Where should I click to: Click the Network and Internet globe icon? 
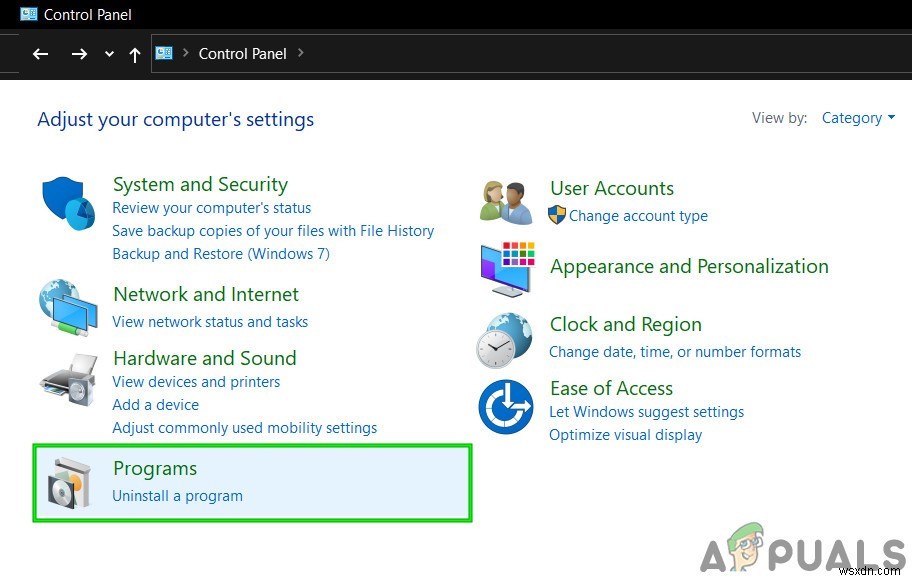pos(66,307)
